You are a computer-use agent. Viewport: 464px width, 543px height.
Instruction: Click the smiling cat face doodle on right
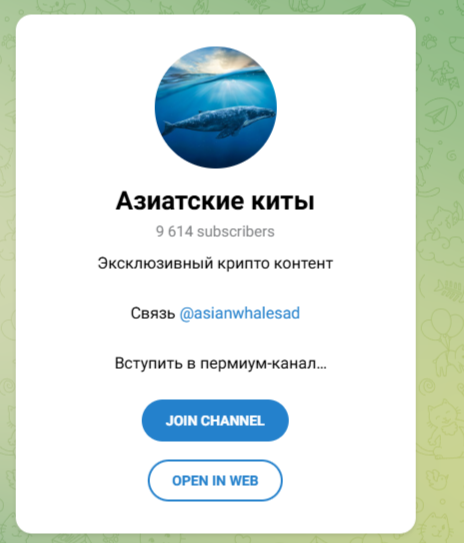444,415
